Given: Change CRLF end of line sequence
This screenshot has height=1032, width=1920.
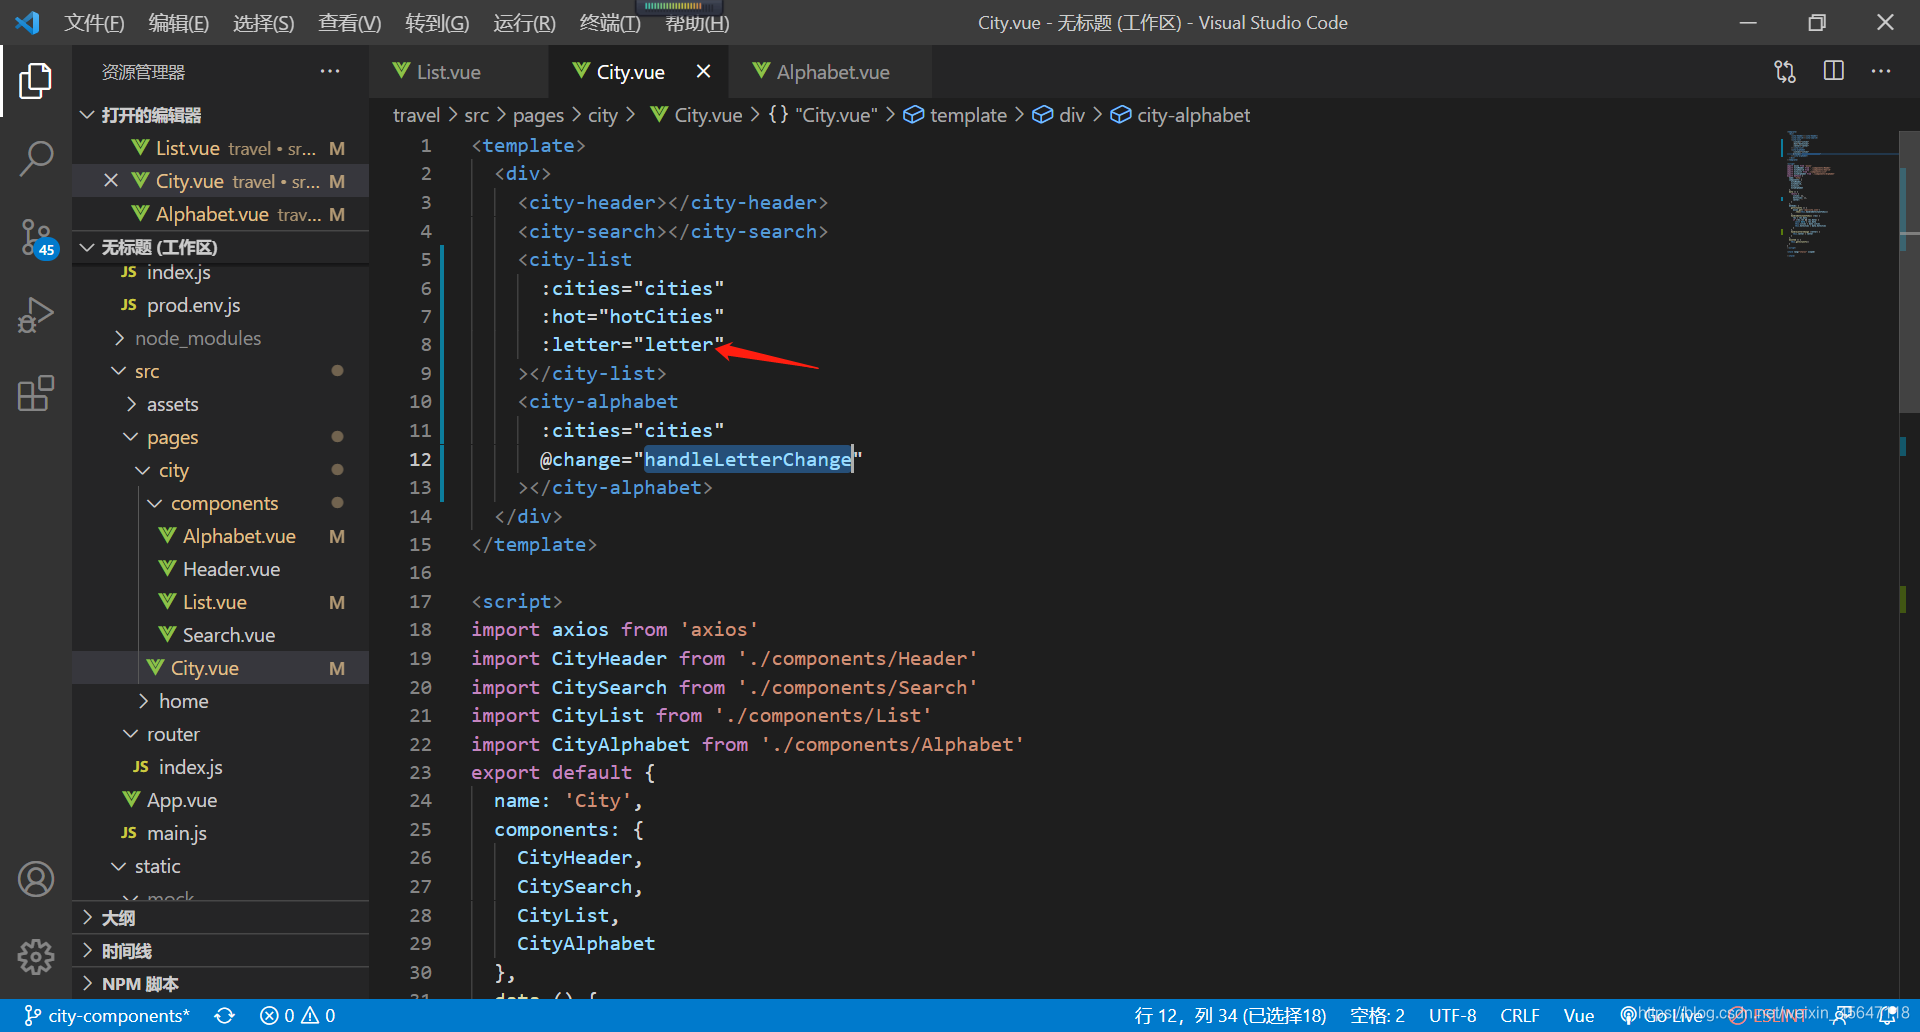Looking at the screenshot, I should [x=1519, y=1015].
